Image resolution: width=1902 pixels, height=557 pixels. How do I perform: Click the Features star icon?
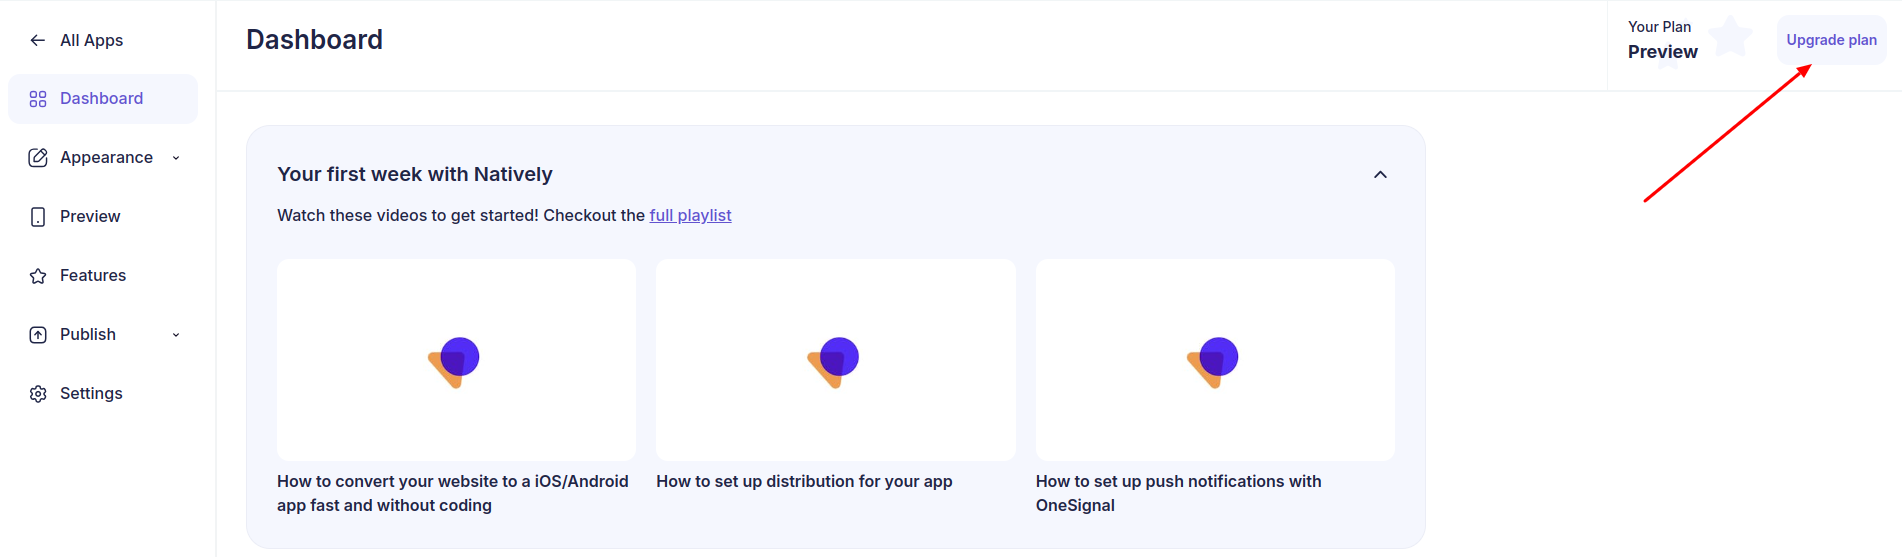[38, 276]
